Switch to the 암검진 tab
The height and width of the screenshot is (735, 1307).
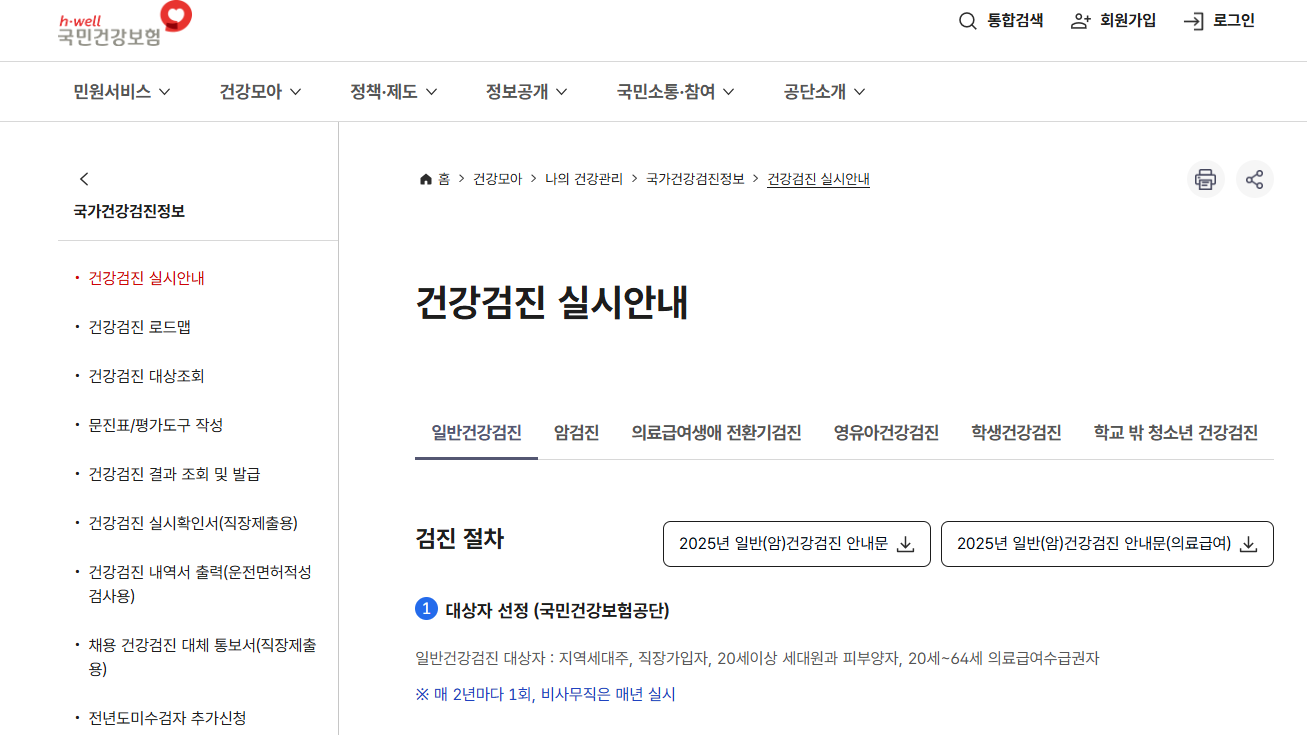pos(575,432)
